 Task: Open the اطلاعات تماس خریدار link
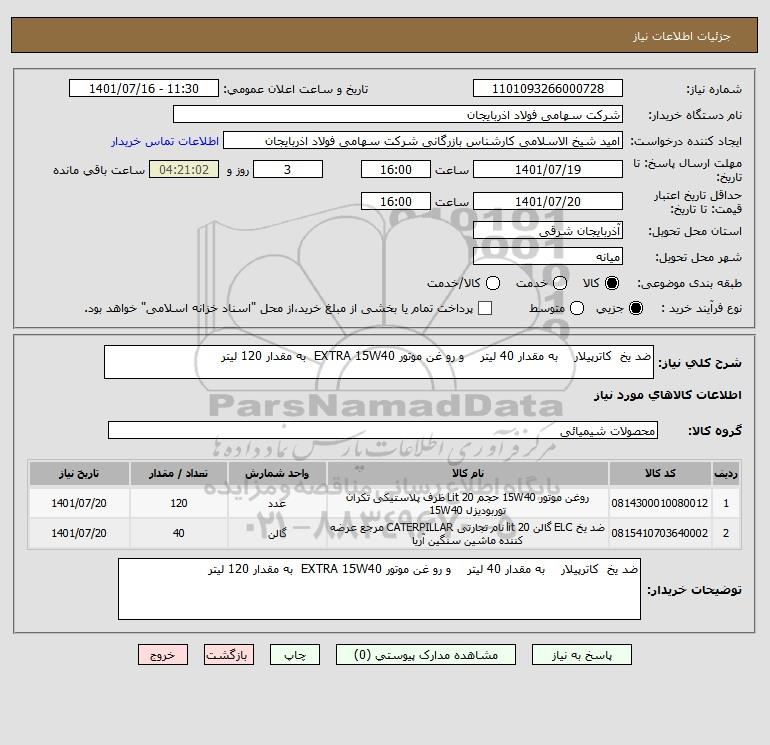165,141
